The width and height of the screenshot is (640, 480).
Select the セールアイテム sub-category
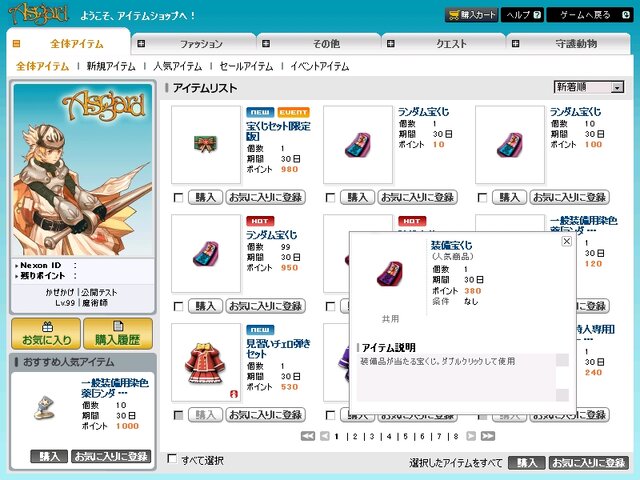pos(246,66)
